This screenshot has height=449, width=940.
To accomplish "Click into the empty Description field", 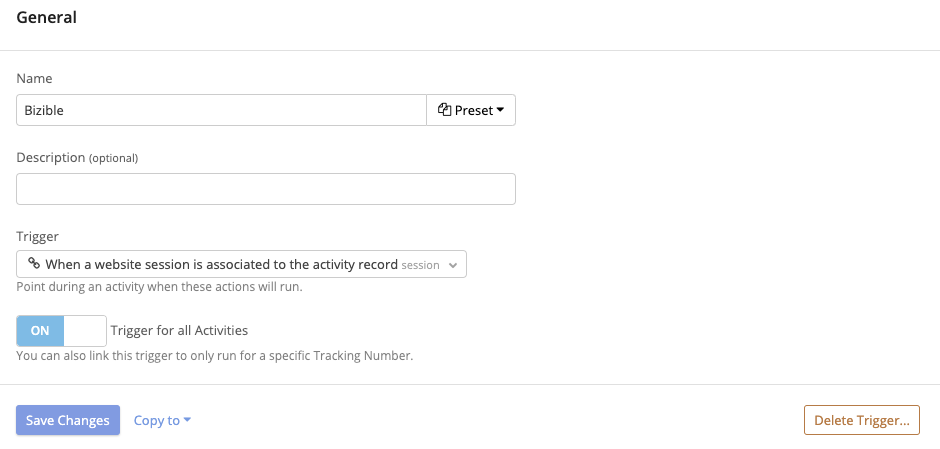I will tap(266, 189).
